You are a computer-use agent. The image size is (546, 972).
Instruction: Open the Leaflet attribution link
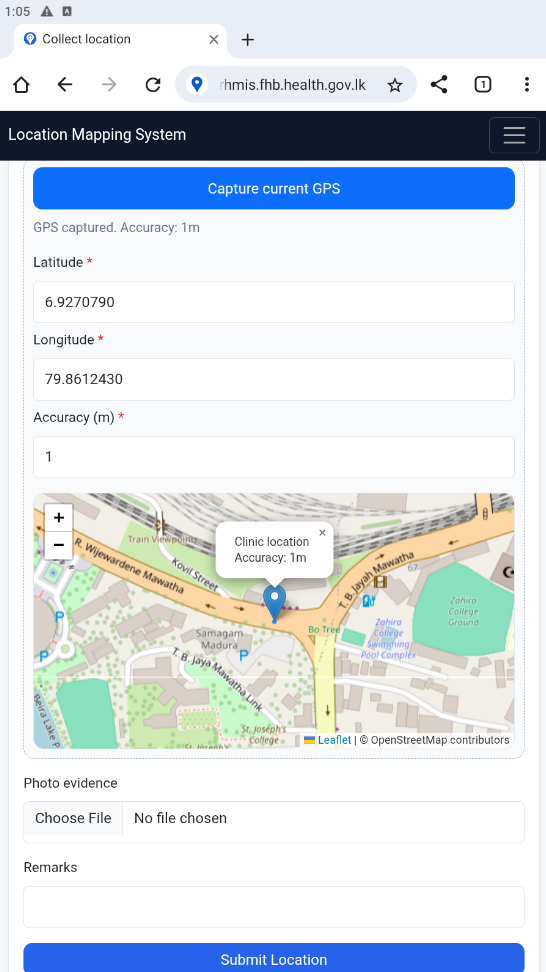334,740
